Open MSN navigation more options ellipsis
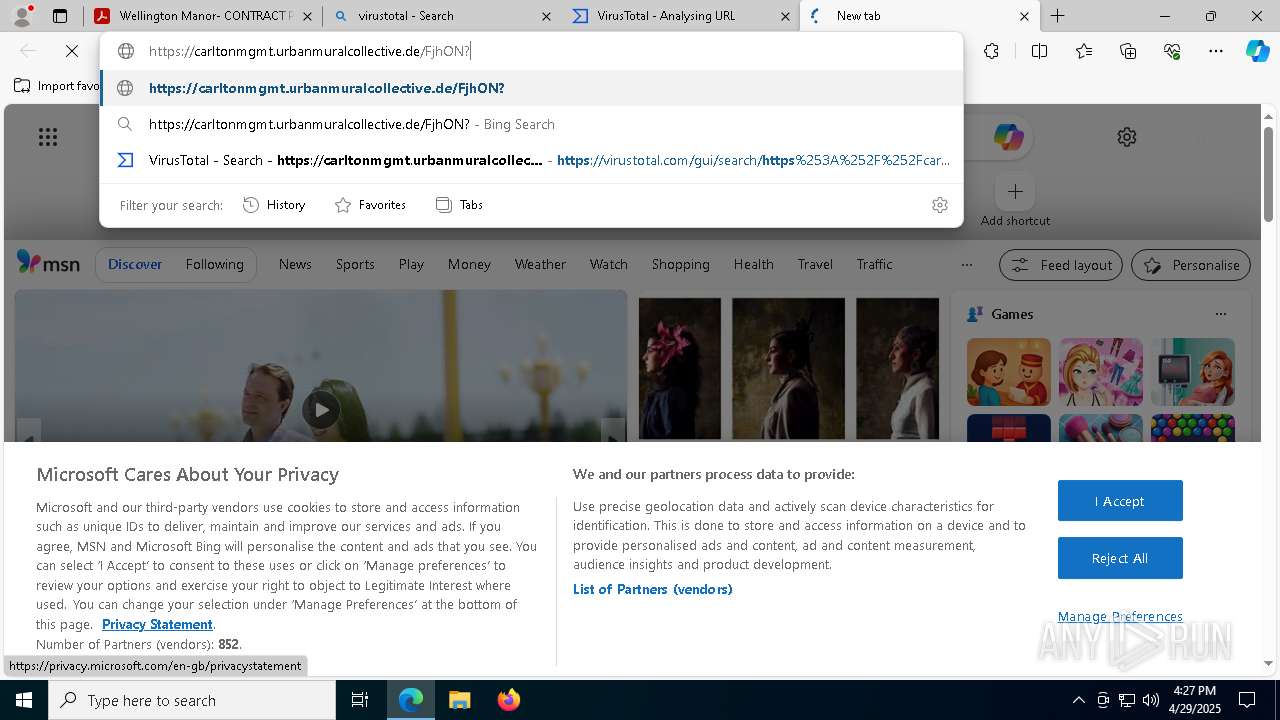Viewport: 1280px width, 720px height. 966,265
